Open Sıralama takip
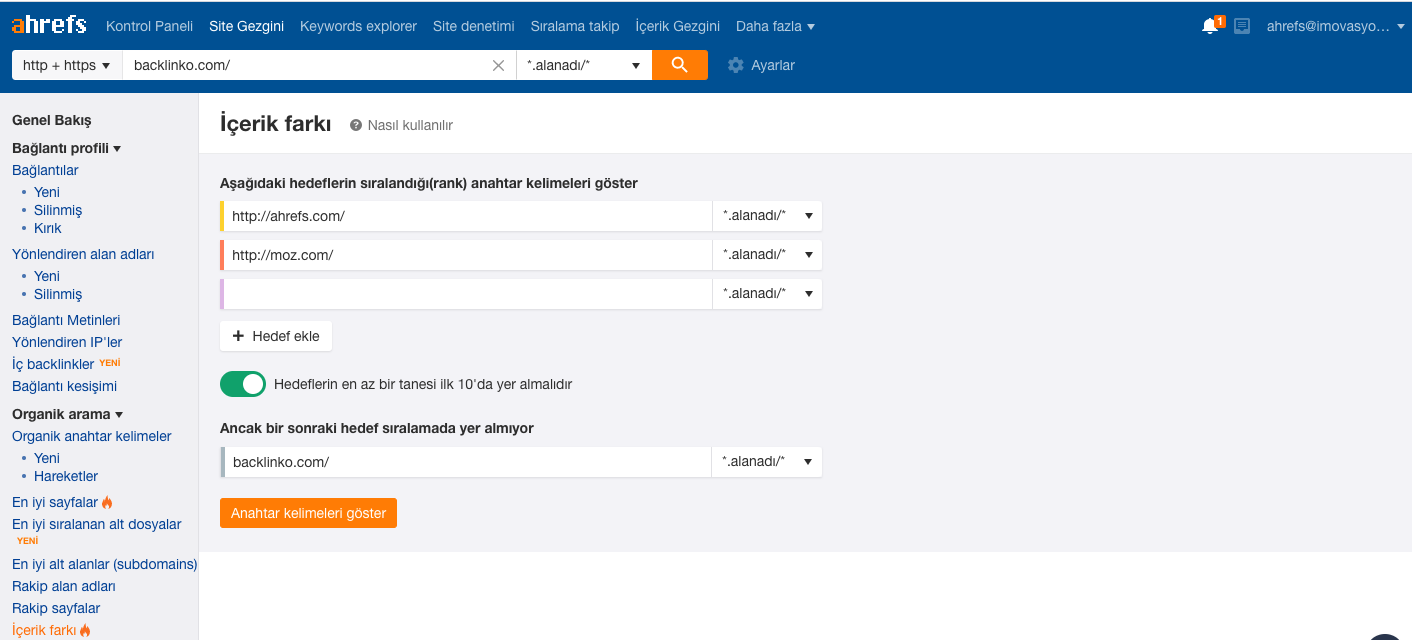The image size is (1412, 640). 575,26
